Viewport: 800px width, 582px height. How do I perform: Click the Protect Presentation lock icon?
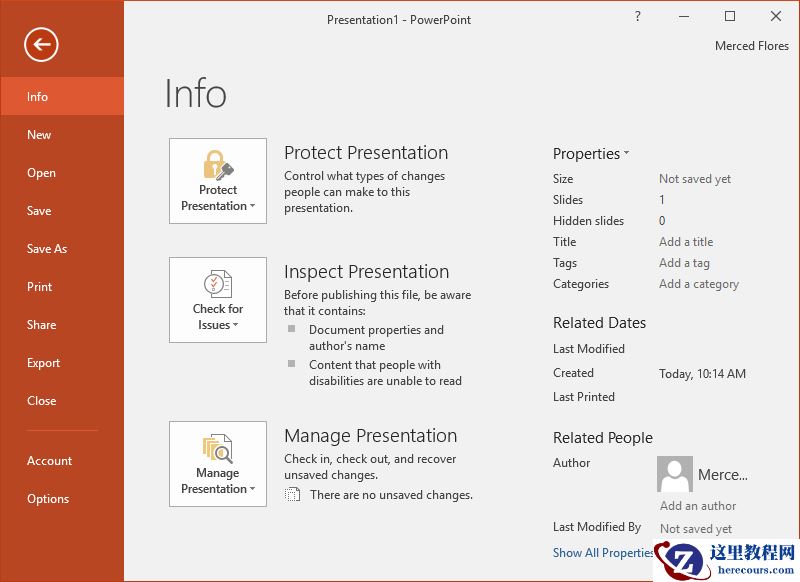coord(218,165)
